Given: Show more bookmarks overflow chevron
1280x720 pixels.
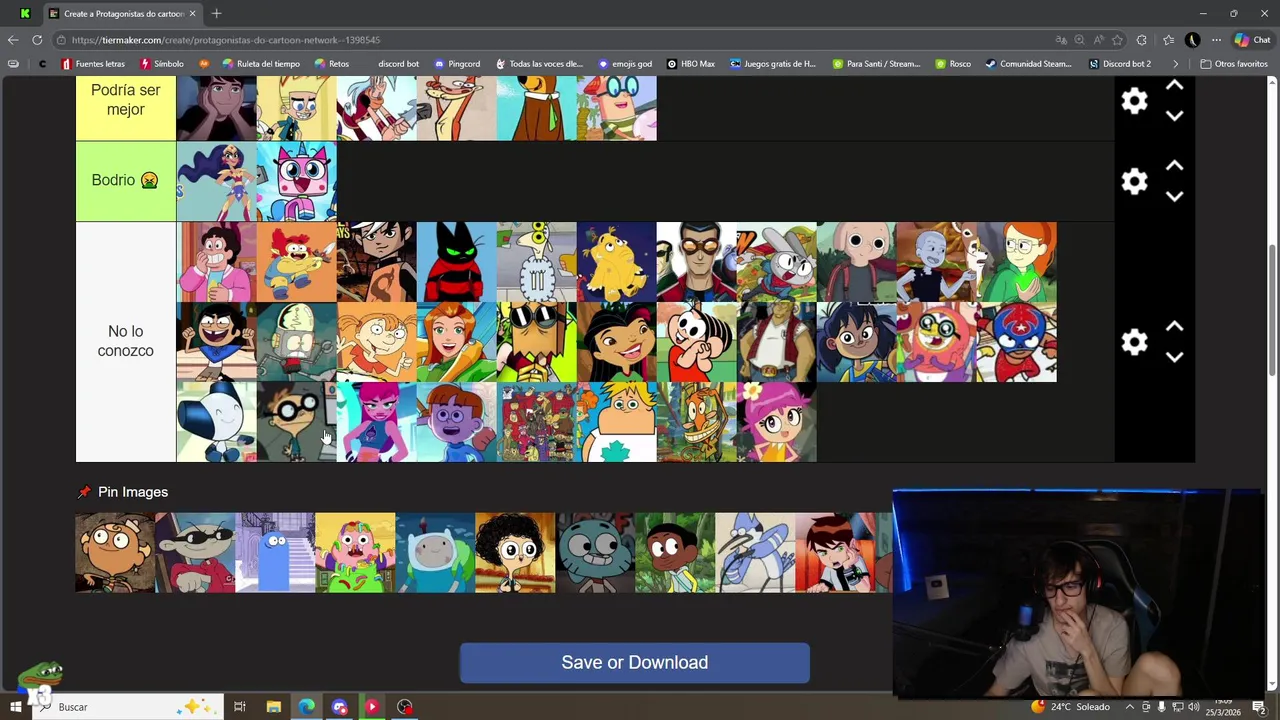Looking at the screenshot, I should click(1176, 64).
